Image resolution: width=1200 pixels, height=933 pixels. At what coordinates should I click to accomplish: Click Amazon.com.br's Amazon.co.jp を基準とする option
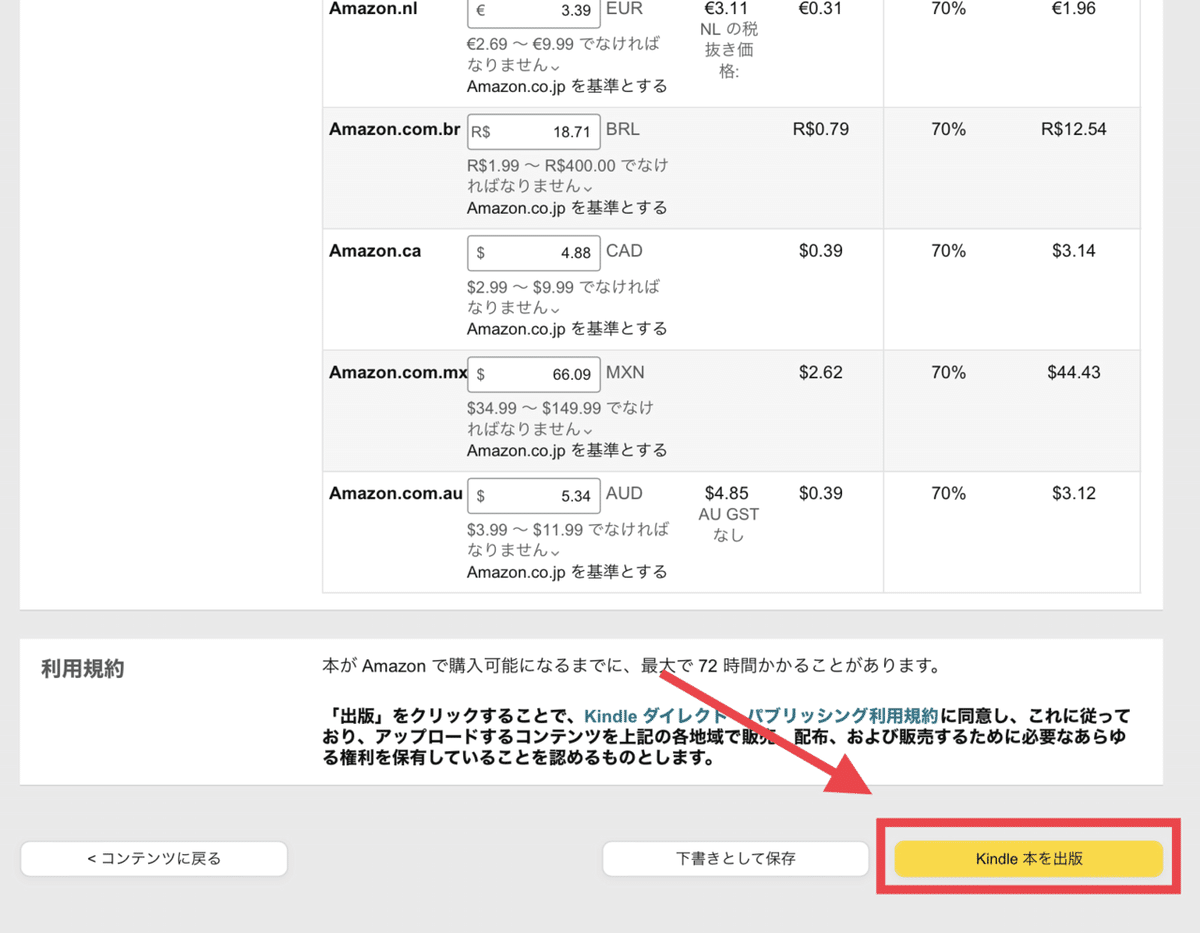[x=567, y=208]
